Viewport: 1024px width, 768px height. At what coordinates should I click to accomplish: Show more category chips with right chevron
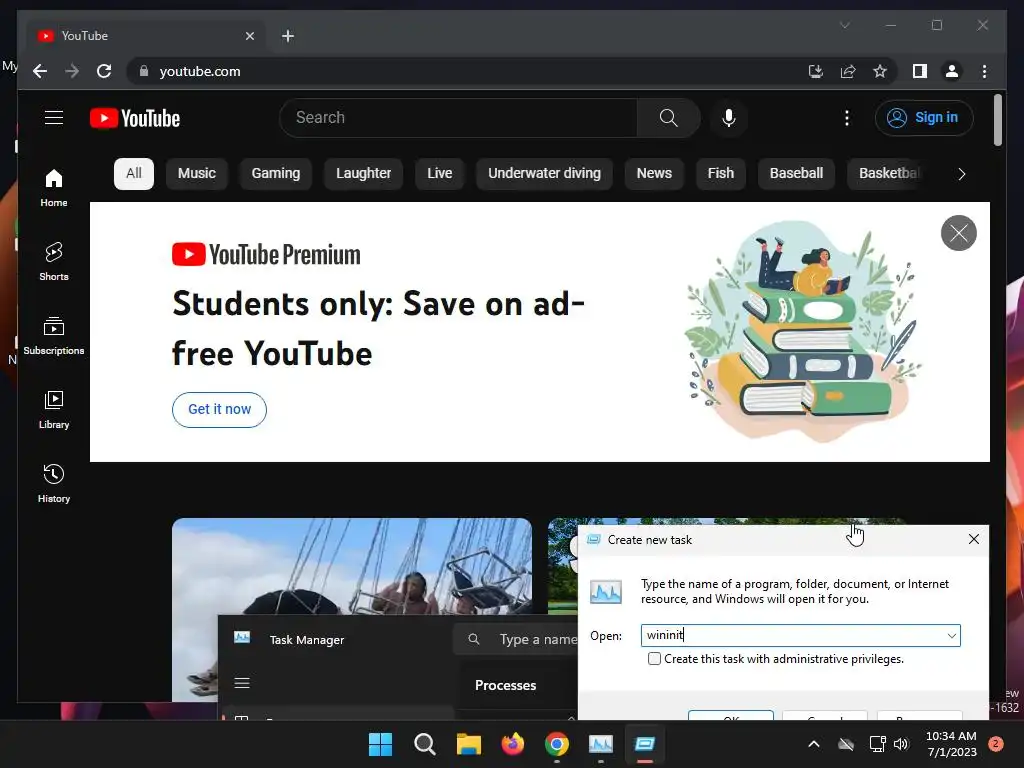961,174
